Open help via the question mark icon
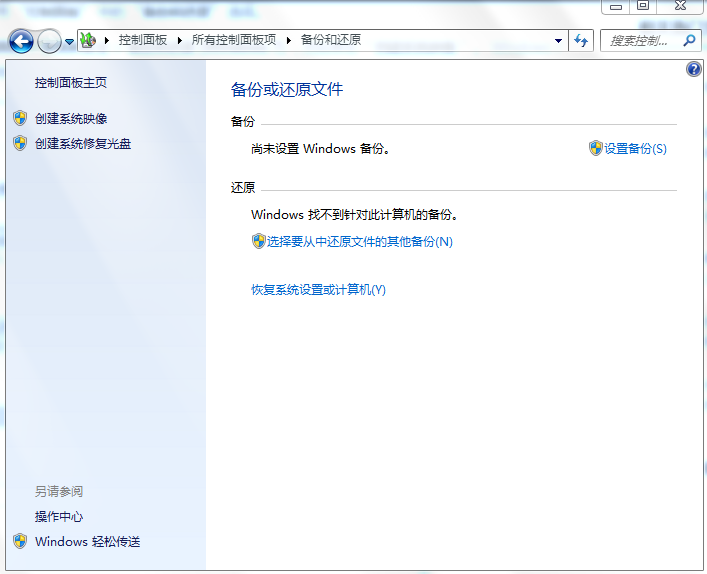 coord(693,69)
